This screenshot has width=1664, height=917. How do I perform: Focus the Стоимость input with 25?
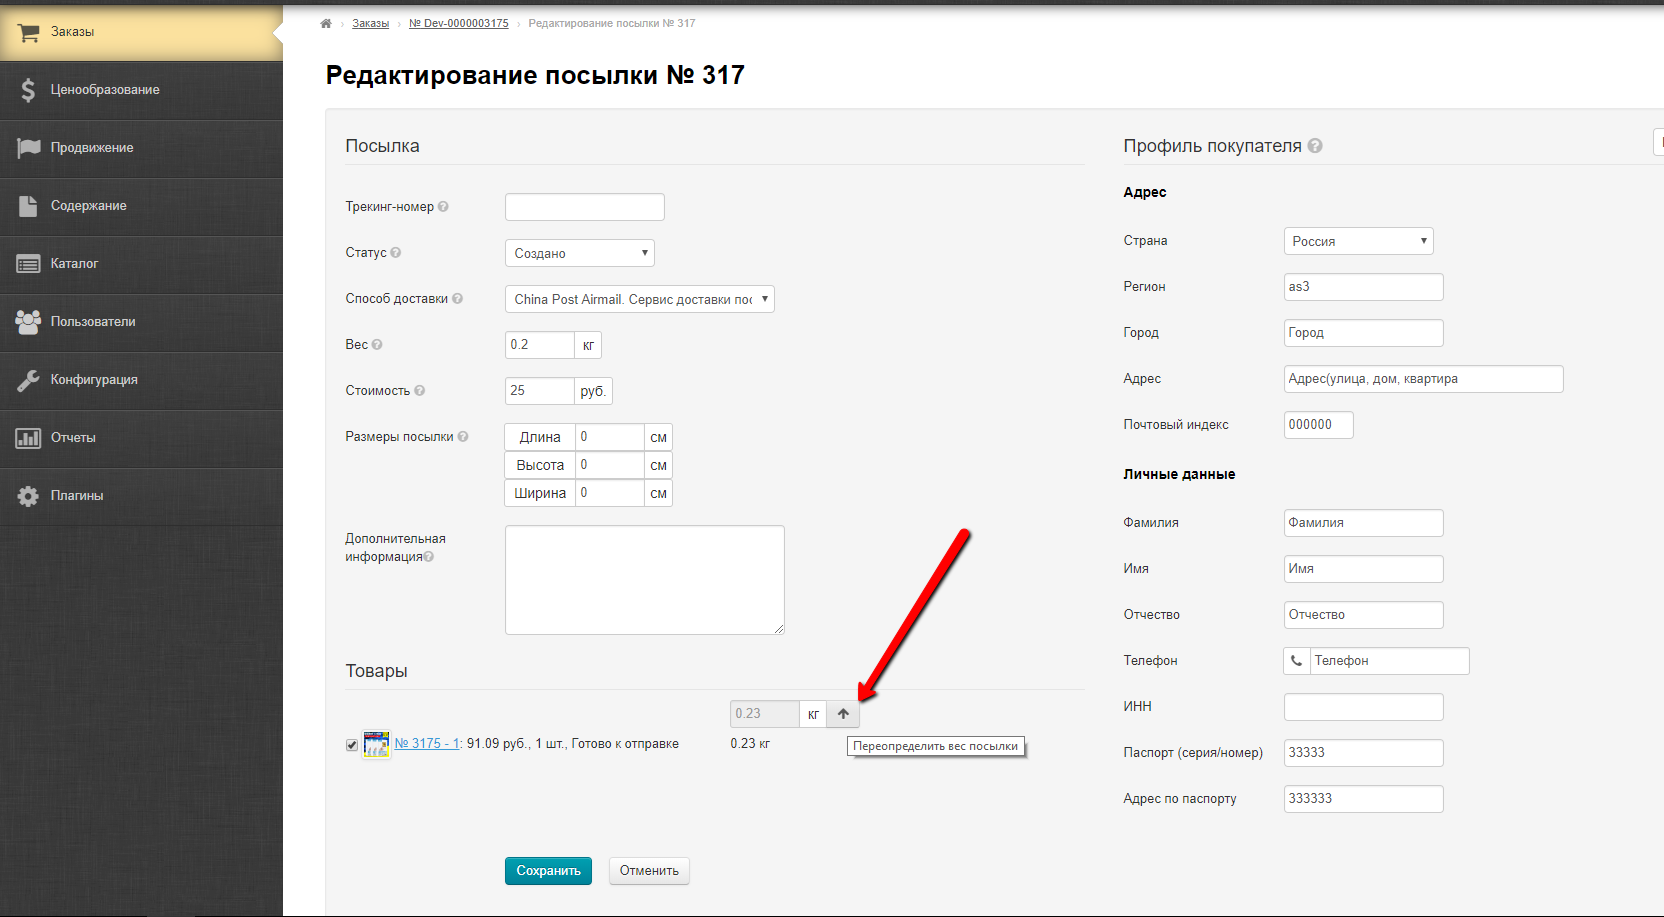tap(540, 391)
